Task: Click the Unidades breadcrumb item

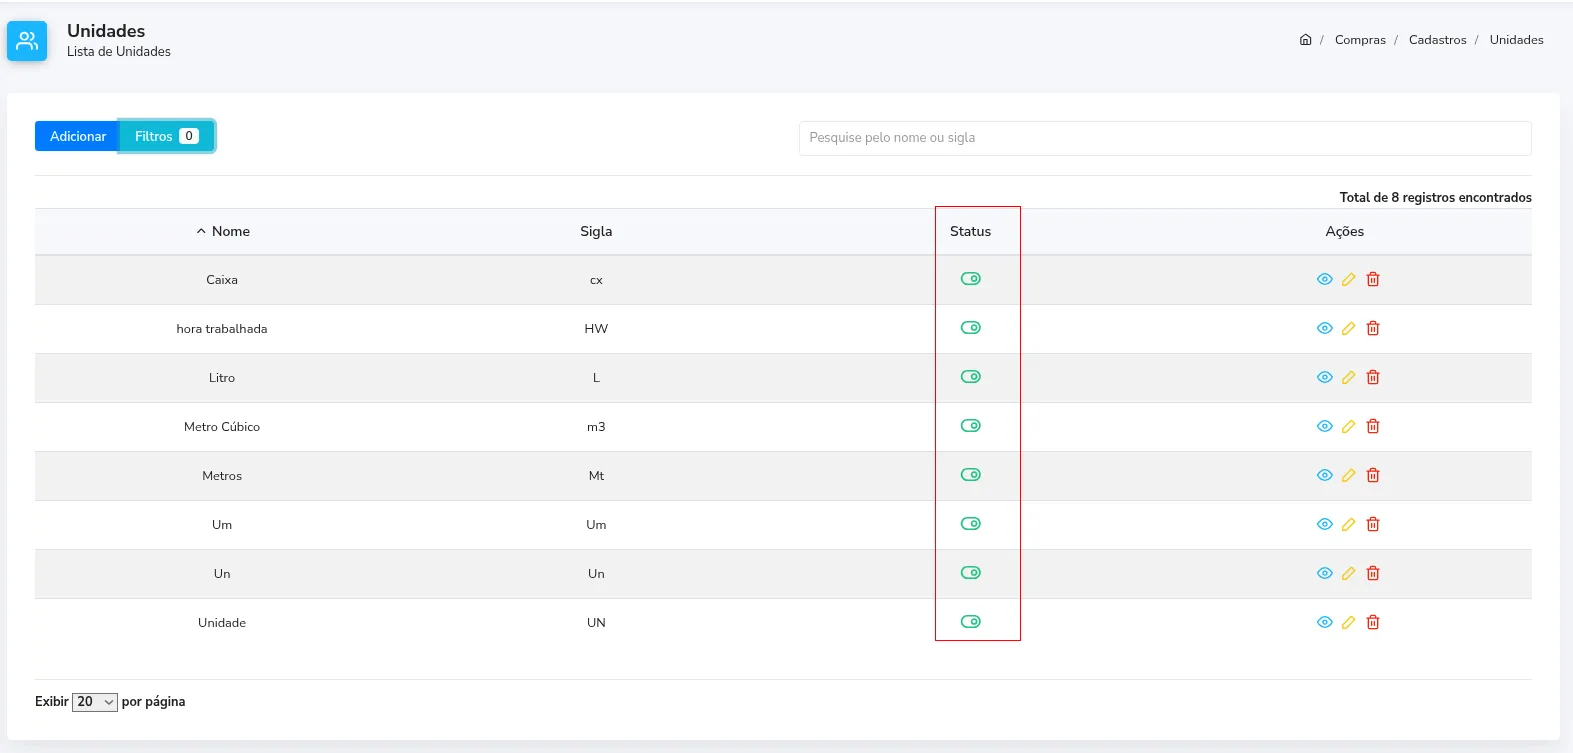Action: 1517,40
